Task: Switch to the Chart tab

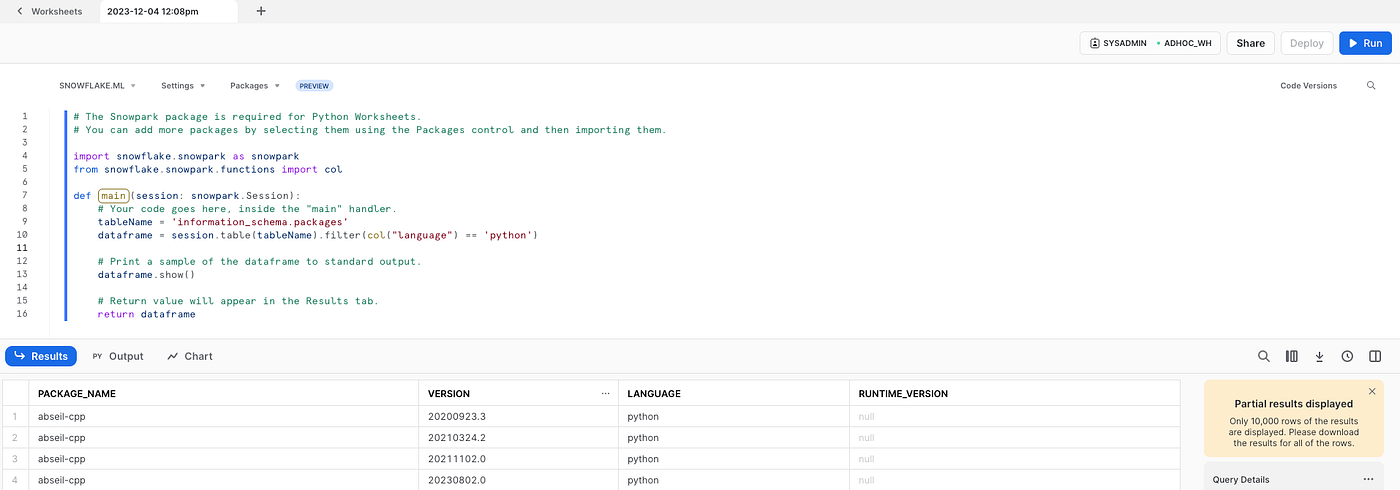Action: point(190,356)
